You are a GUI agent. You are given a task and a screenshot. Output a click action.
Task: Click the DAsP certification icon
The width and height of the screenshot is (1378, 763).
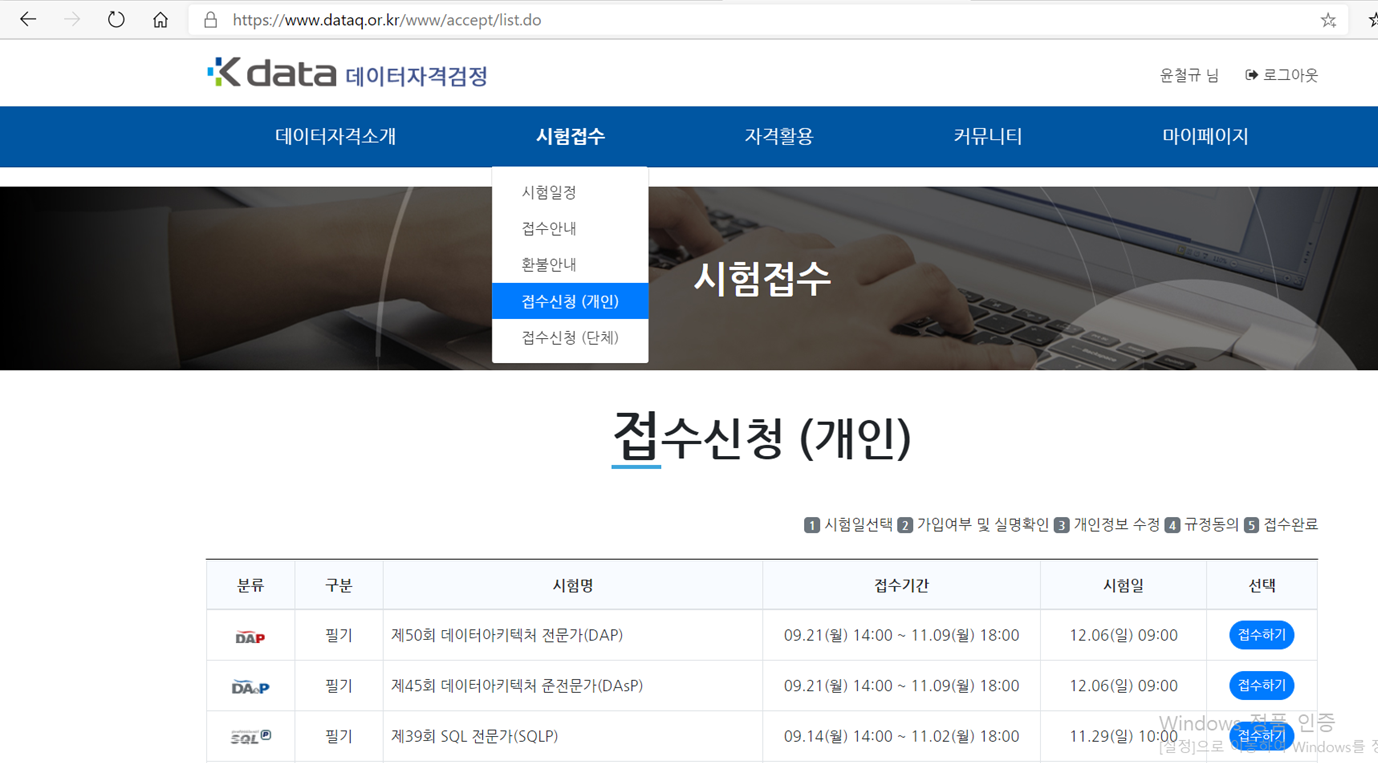(250, 685)
